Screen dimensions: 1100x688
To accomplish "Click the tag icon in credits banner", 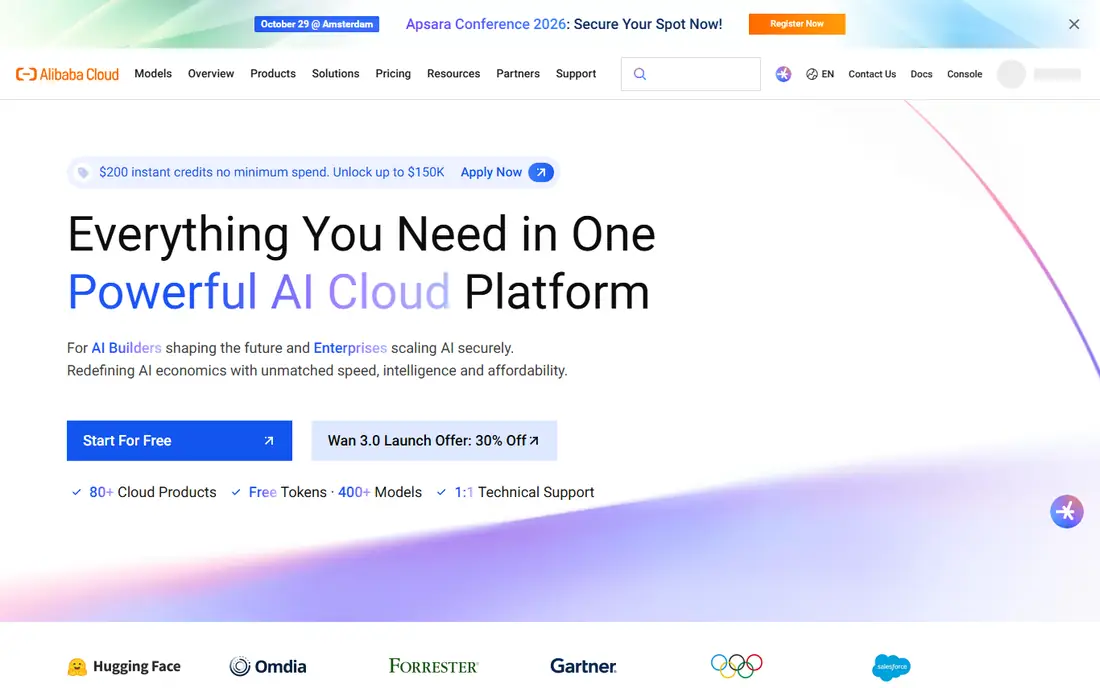I will 83,172.
